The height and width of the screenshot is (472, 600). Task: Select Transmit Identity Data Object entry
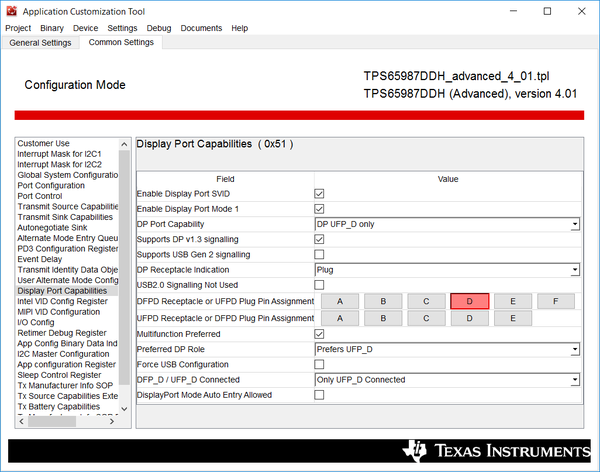pos(67,270)
